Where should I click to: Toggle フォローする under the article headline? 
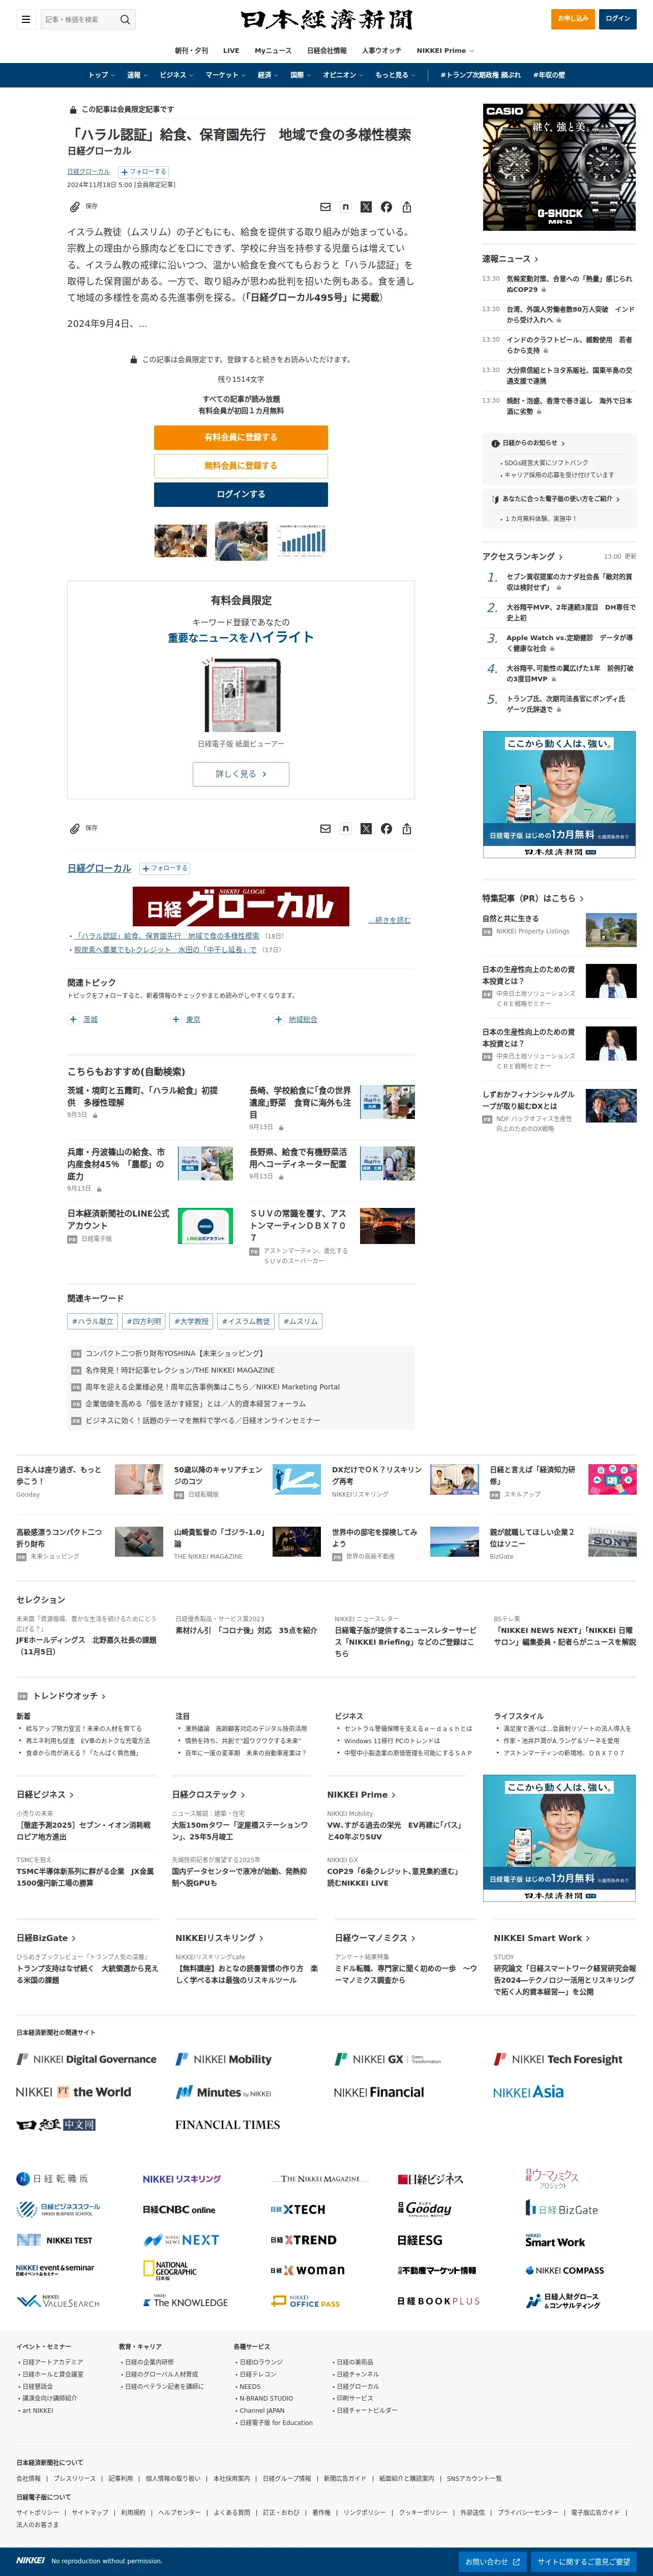click(144, 172)
